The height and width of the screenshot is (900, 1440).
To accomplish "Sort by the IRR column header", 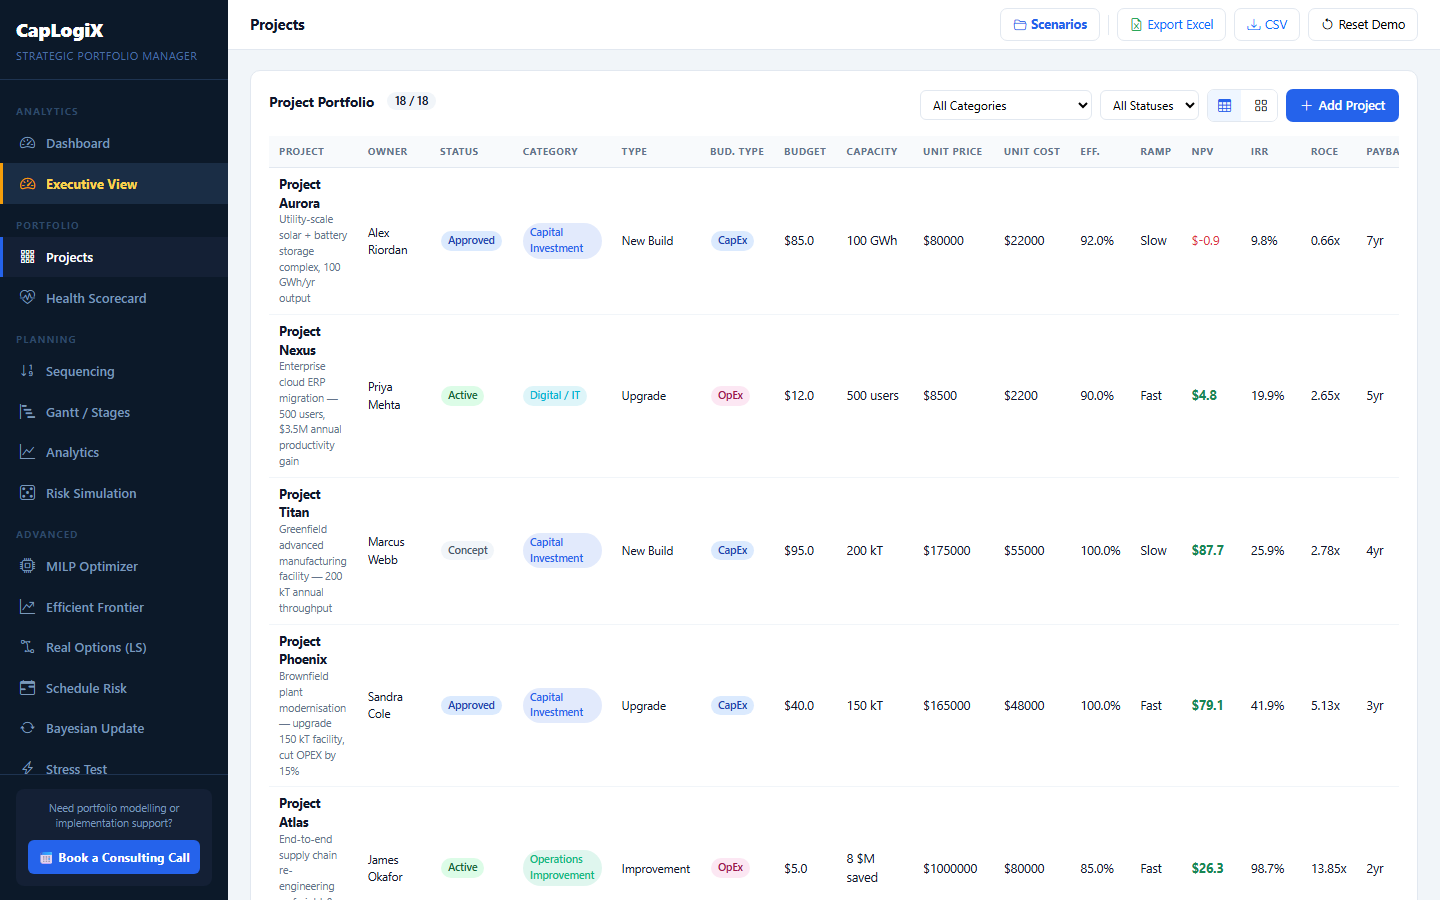I will pyautogui.click(x=1259, y=152).
